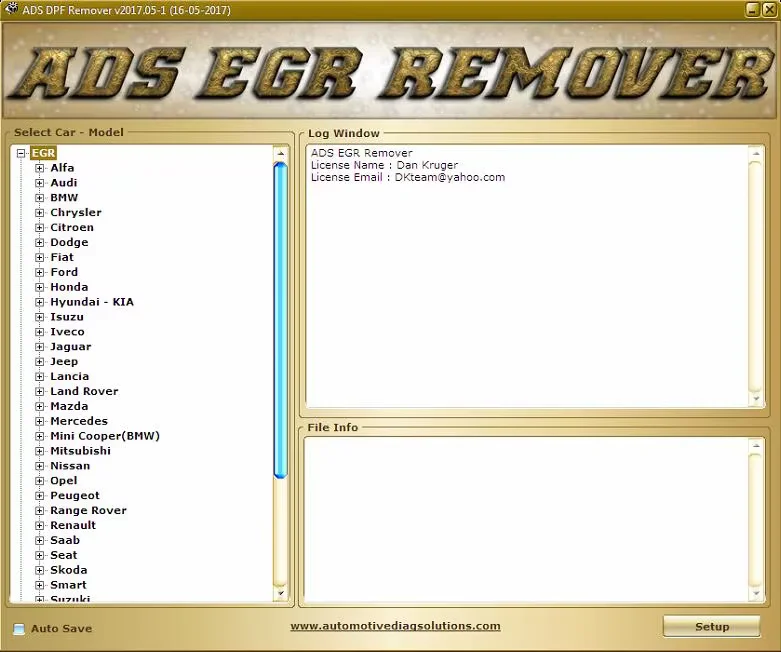Select Renault in car list

pyautogui.click(x=73, y=525)
